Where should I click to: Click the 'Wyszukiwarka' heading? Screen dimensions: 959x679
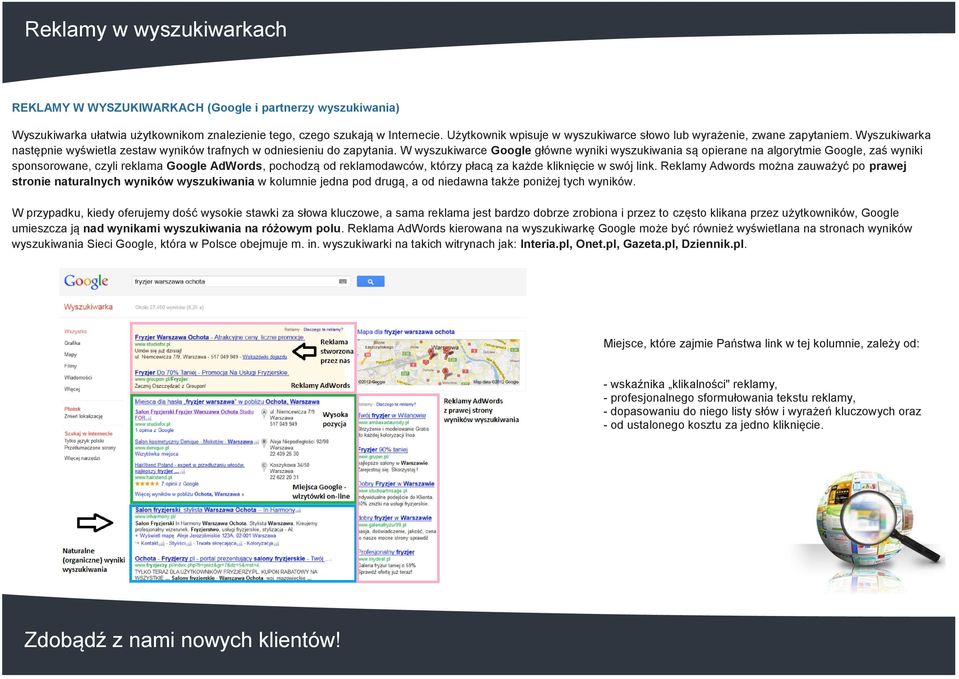88,307
